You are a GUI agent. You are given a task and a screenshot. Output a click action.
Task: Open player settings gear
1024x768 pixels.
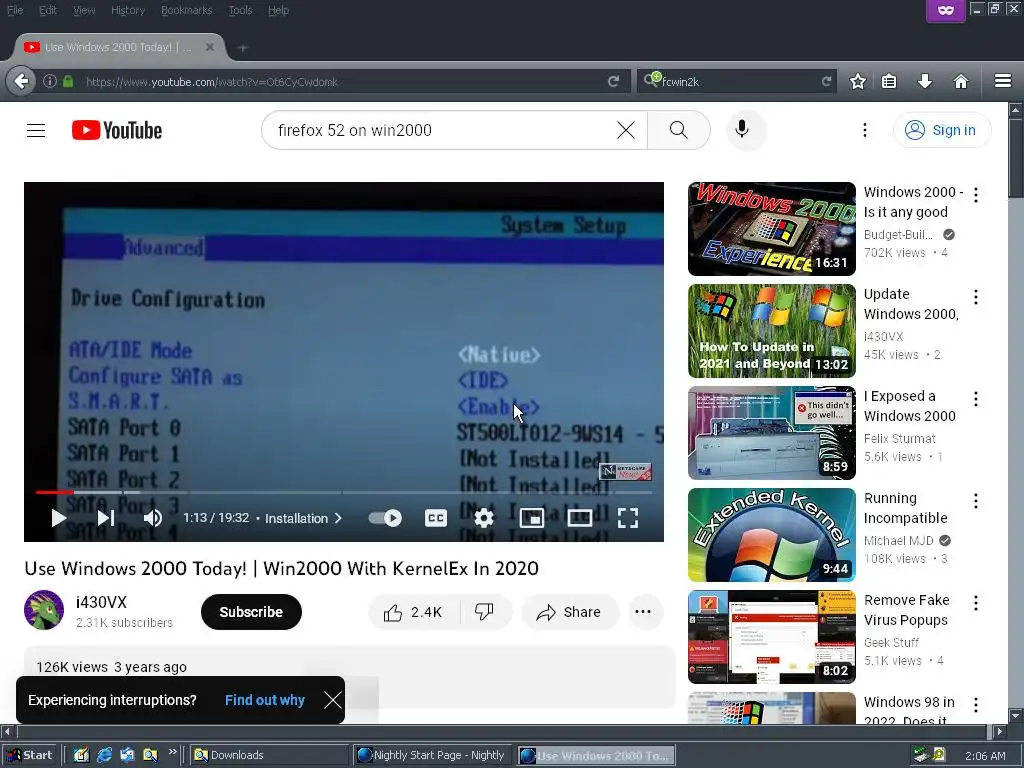click(484, 518)
